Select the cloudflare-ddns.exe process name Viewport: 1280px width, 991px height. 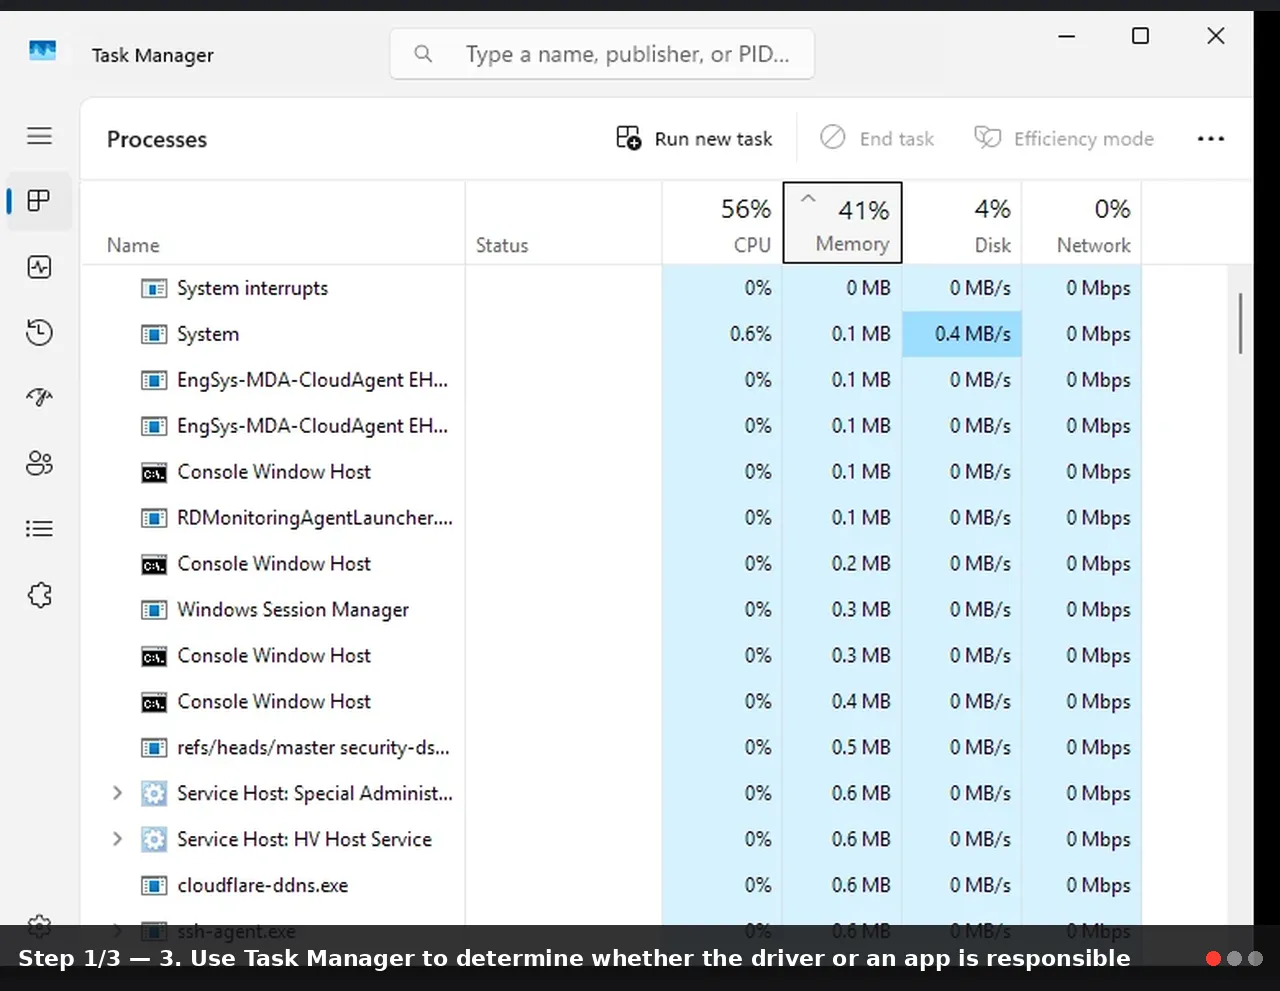tap(263, 886)
